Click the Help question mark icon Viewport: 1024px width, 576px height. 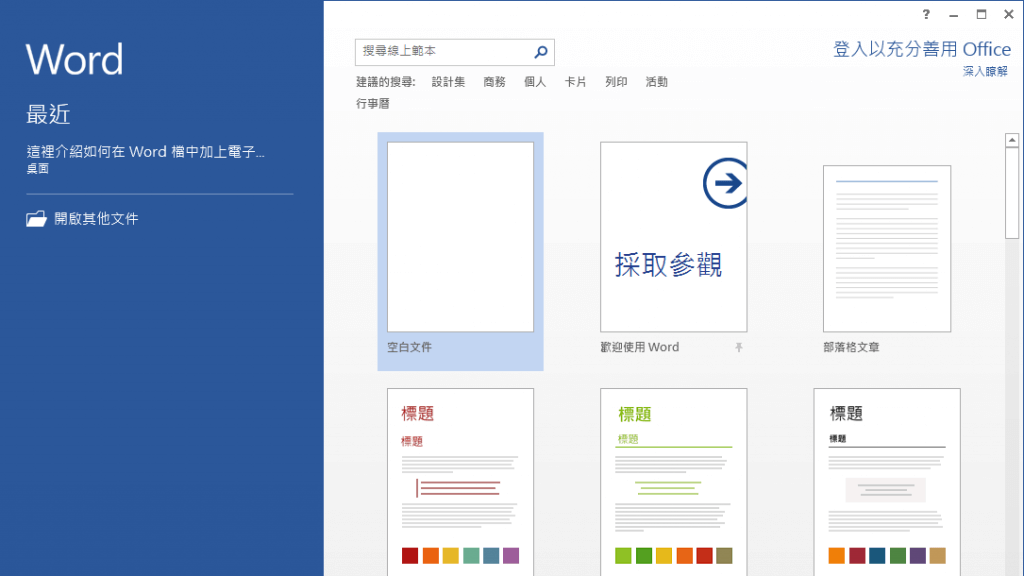click(x=926, y=14)
